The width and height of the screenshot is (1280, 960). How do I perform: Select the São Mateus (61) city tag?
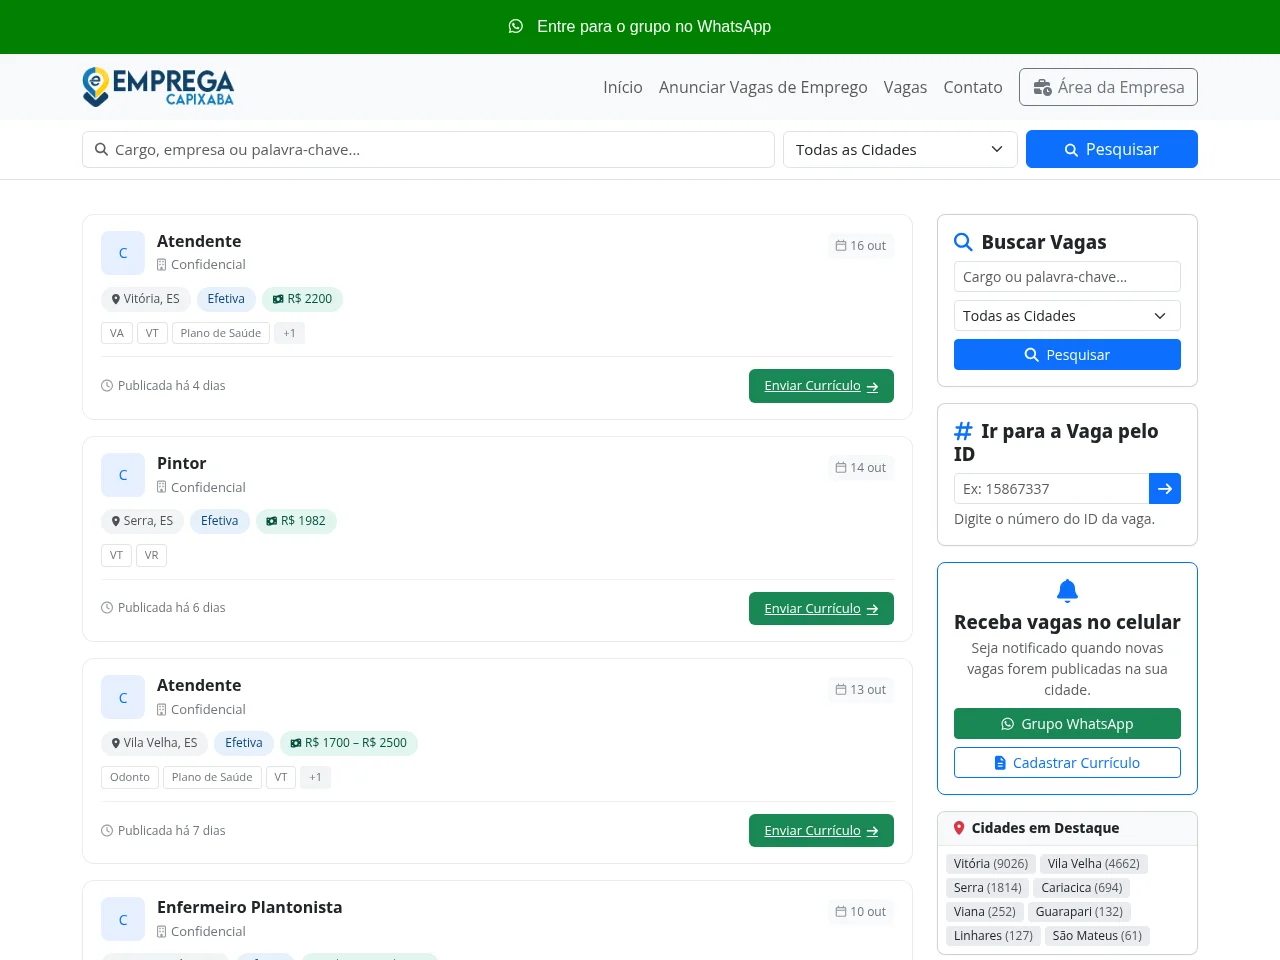[1097, 936]
